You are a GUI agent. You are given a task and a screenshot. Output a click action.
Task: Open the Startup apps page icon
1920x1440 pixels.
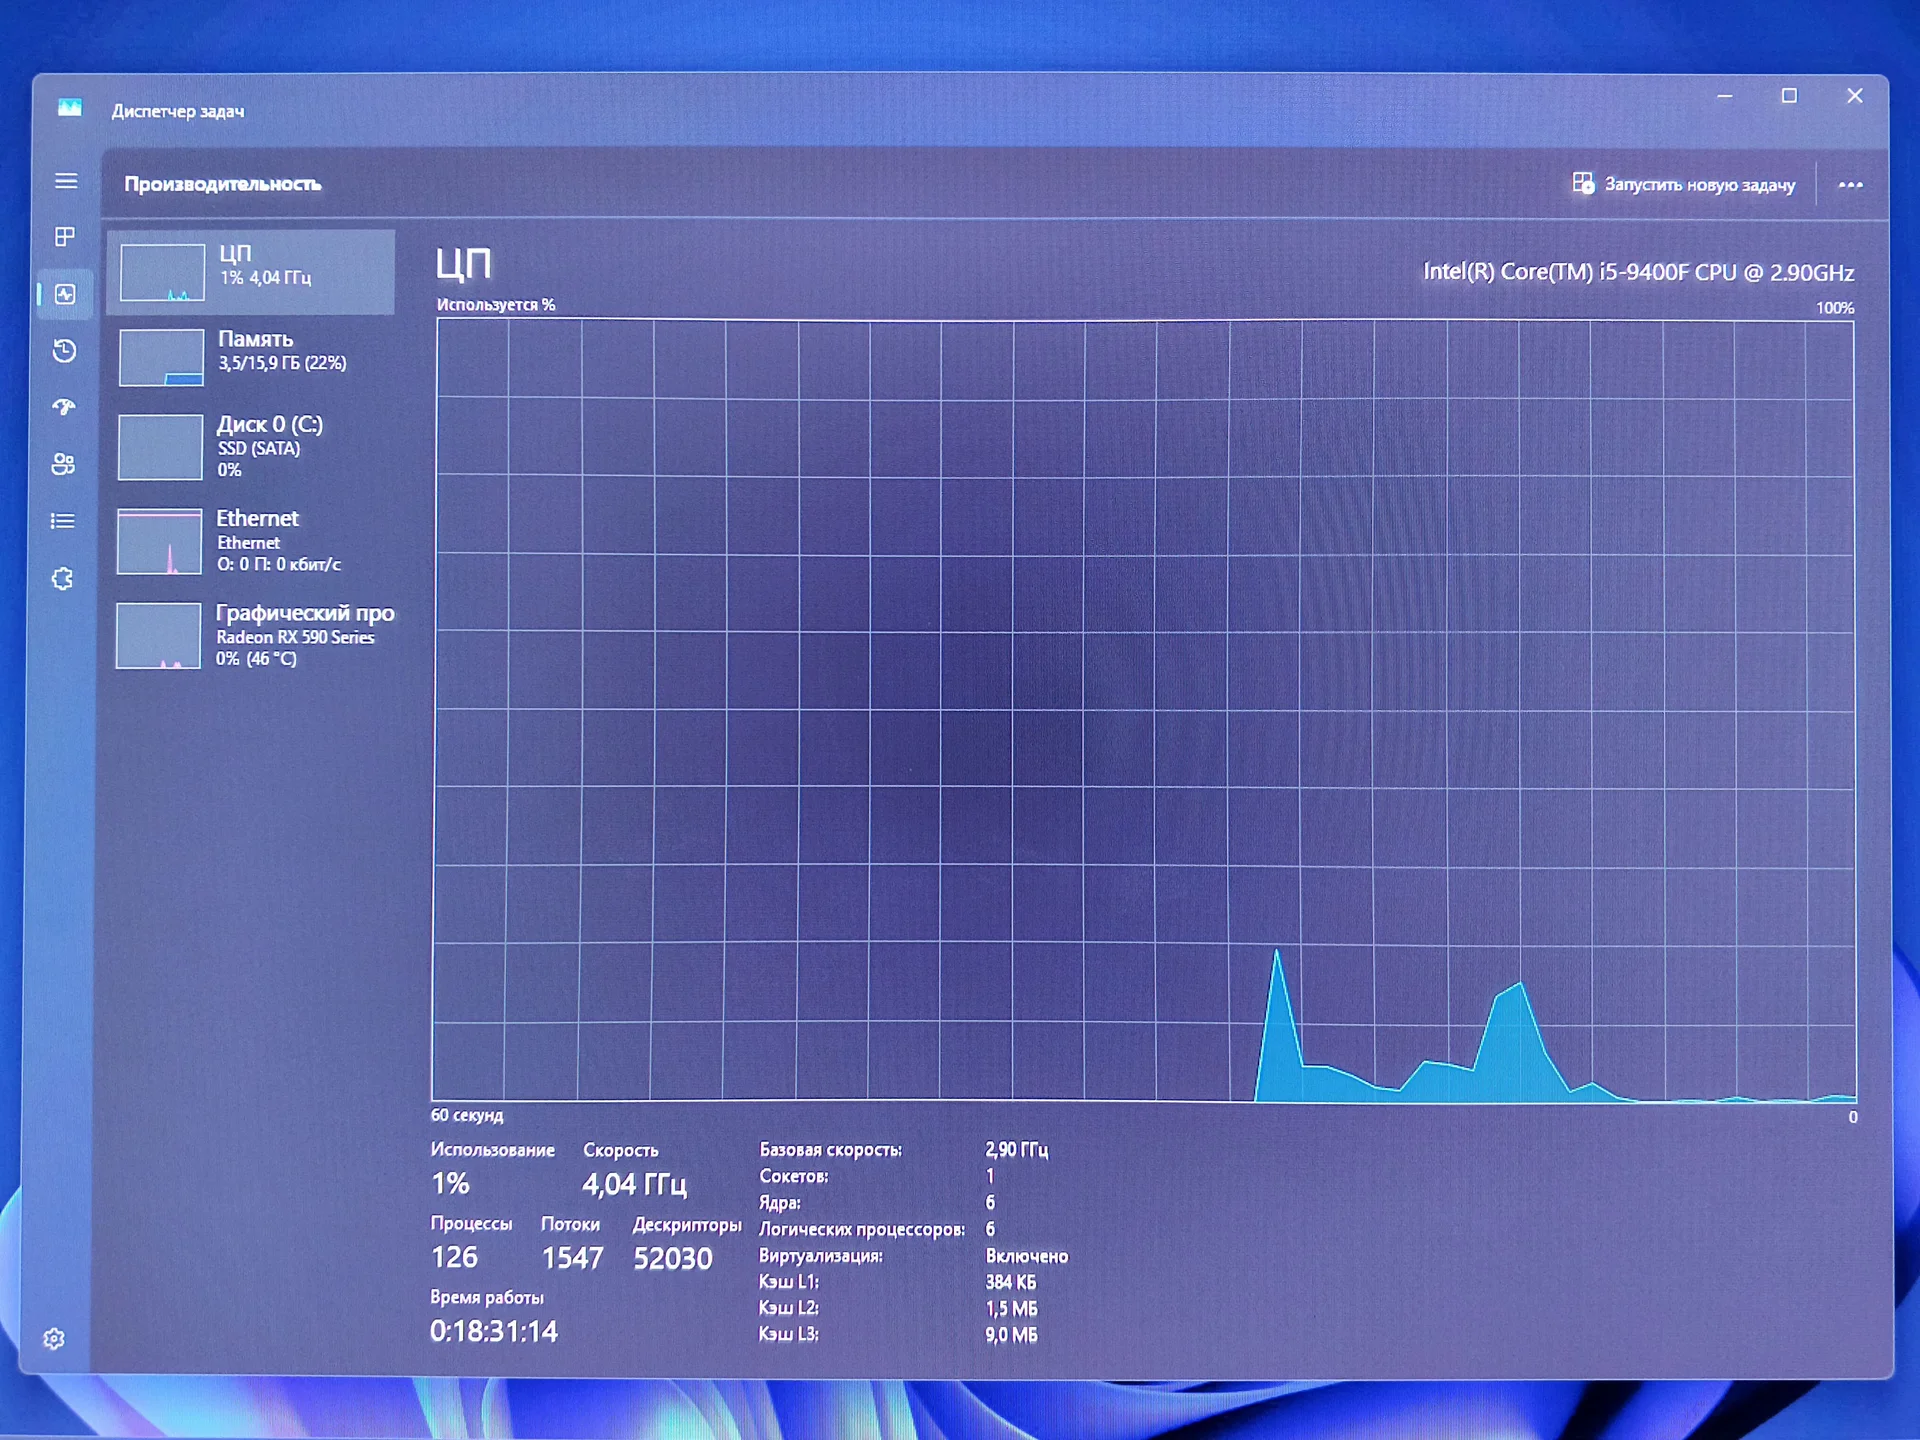tap(64, 407)
